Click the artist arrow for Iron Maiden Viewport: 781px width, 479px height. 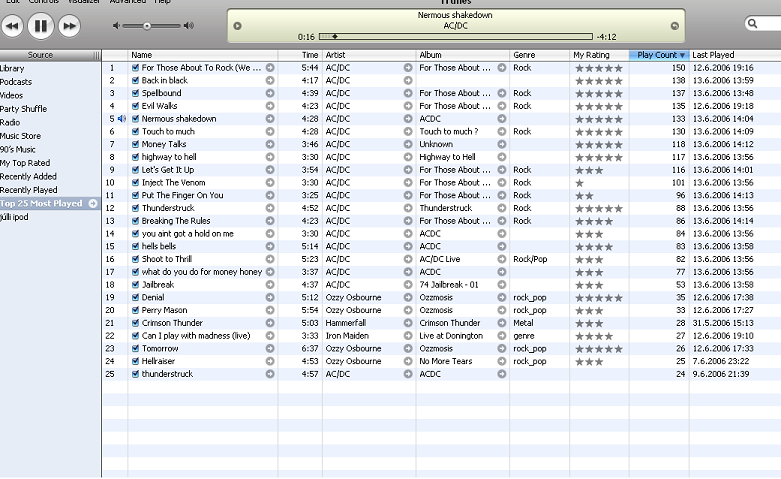point(408,336)
